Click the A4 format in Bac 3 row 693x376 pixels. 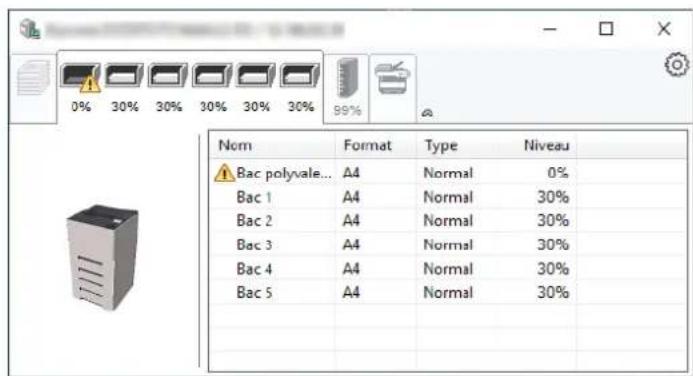tap(351, 244)
